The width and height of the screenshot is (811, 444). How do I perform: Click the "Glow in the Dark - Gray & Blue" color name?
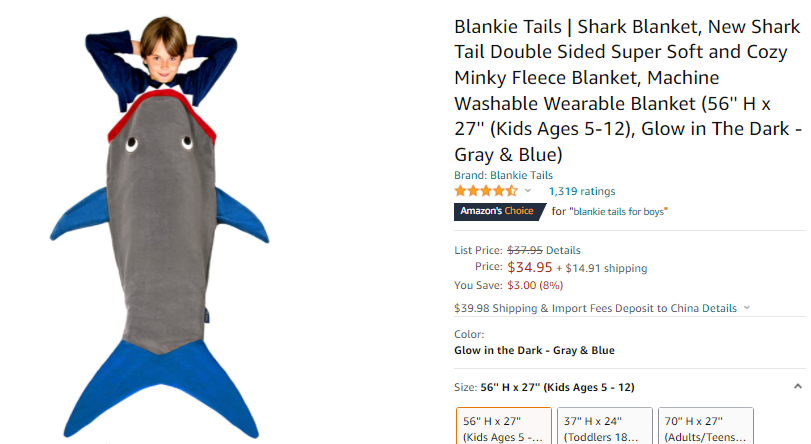(534, 350)
